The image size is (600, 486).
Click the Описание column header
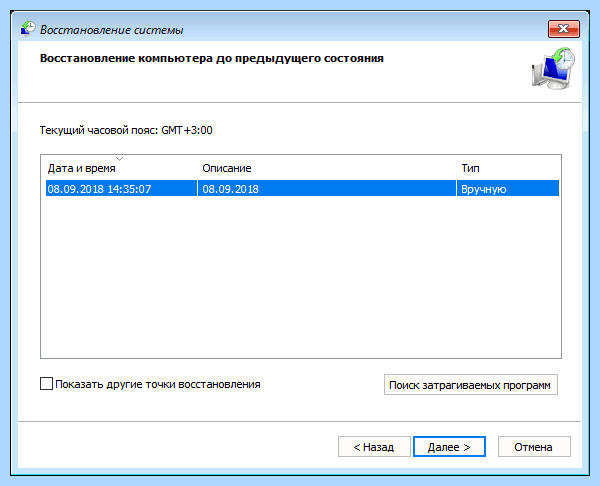click(227, 168)
